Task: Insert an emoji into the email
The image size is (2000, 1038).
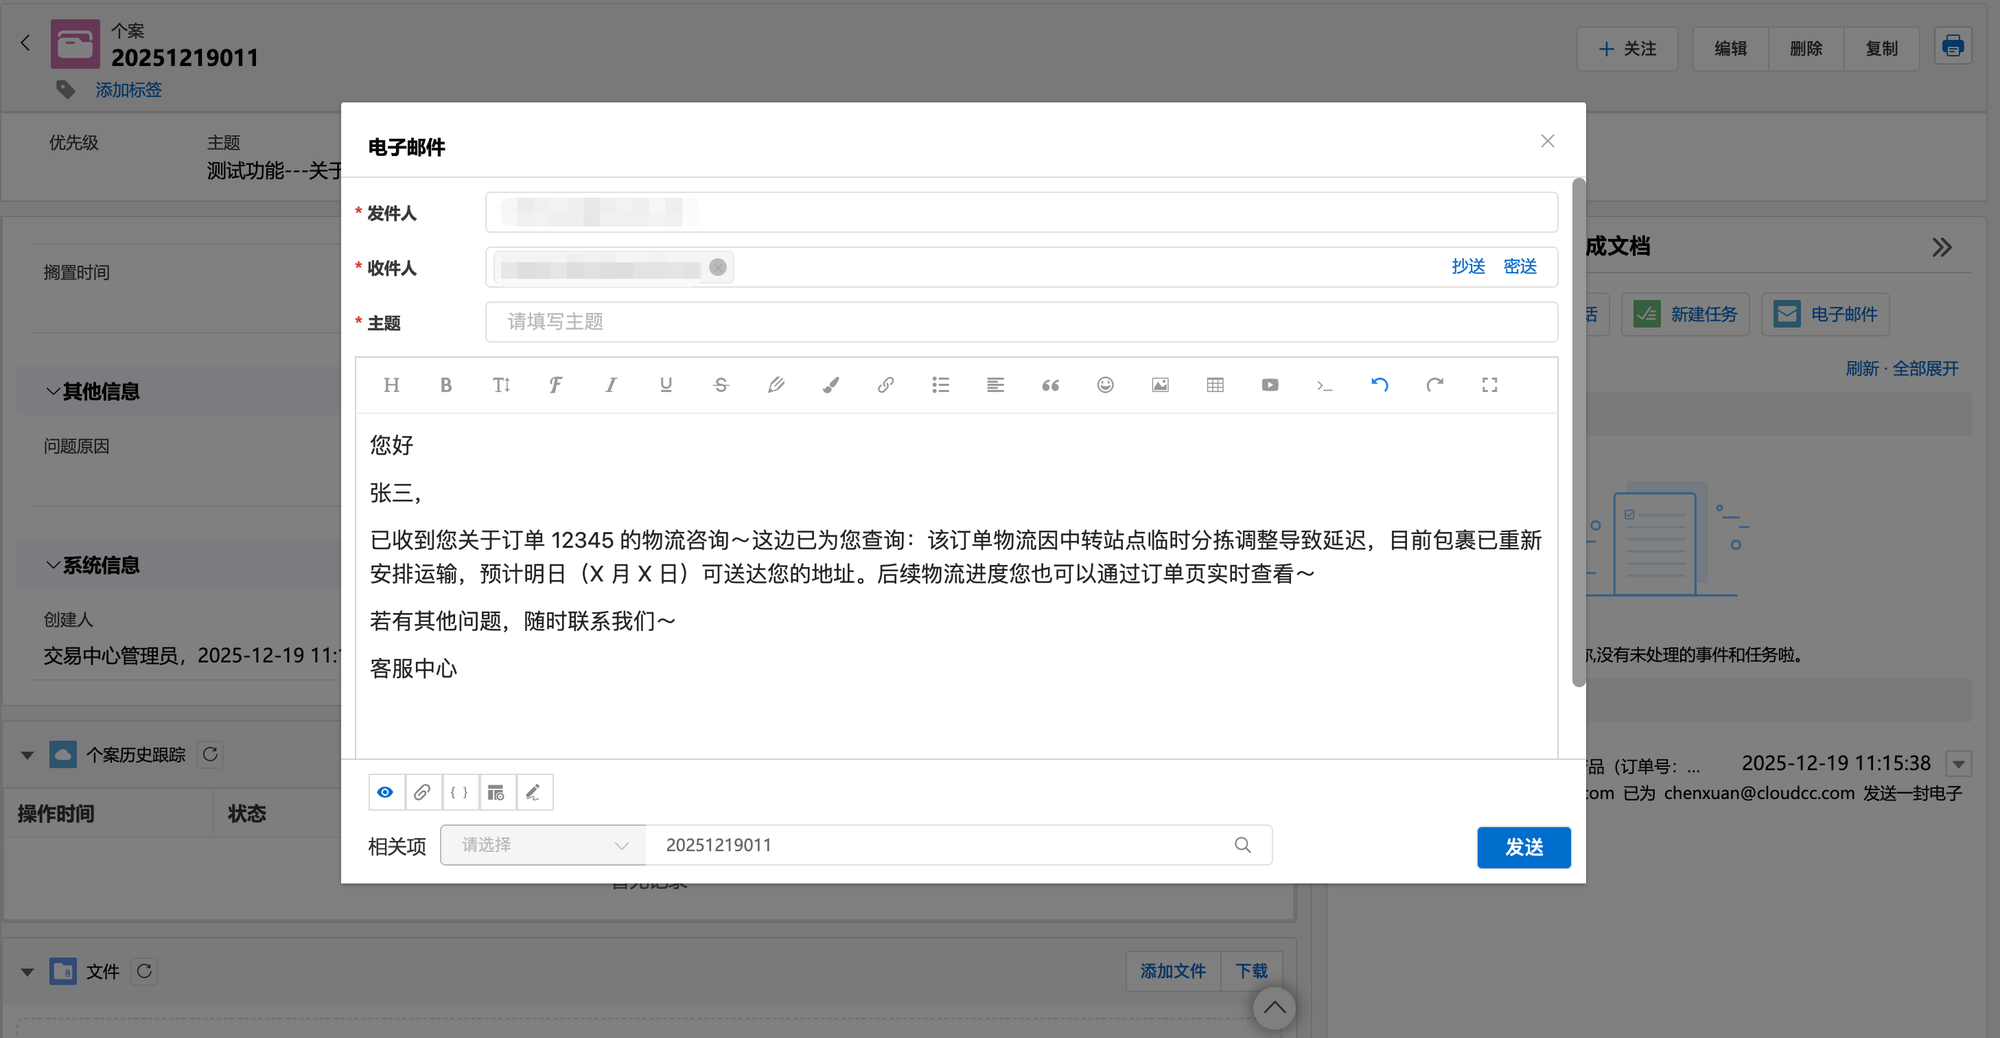Action: (x=1105, y=385)
